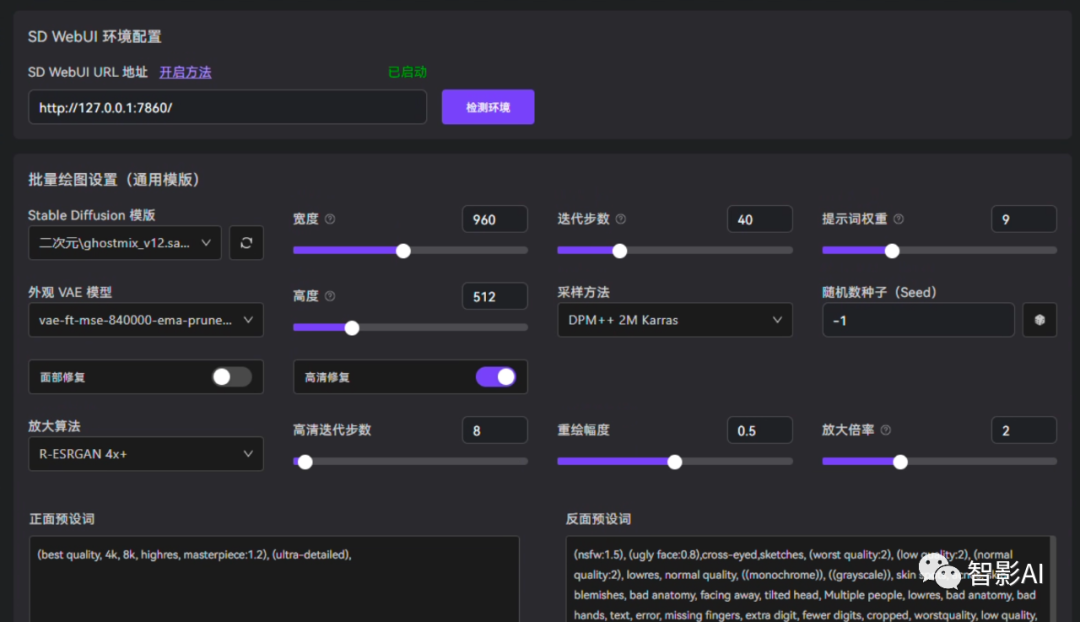1080x622 pixels.
Task: Show help icon next to 高度
Action: 330,296
